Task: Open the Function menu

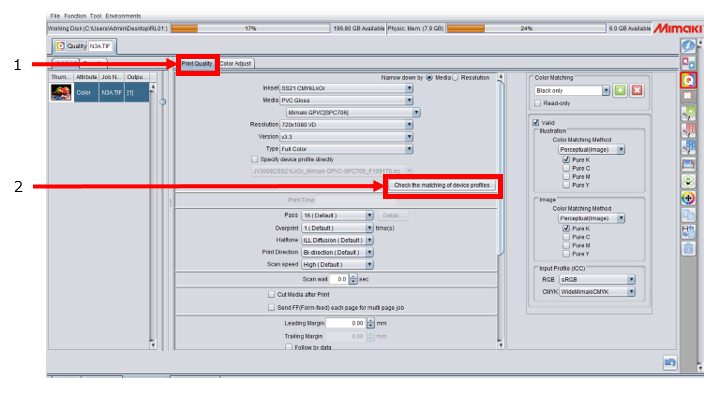Action: (x=75, y=16)
